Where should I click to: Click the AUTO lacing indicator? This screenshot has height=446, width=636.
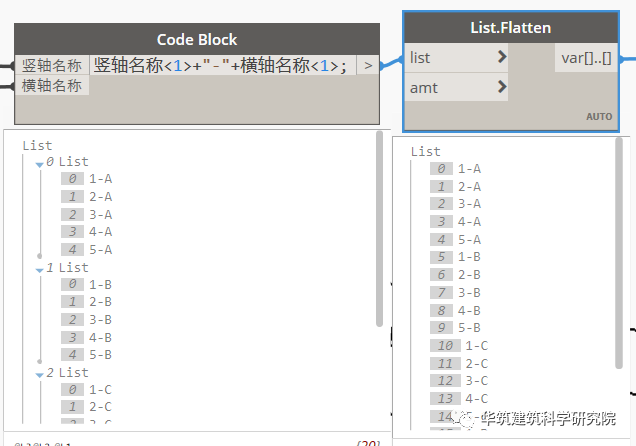pos(599,117)
